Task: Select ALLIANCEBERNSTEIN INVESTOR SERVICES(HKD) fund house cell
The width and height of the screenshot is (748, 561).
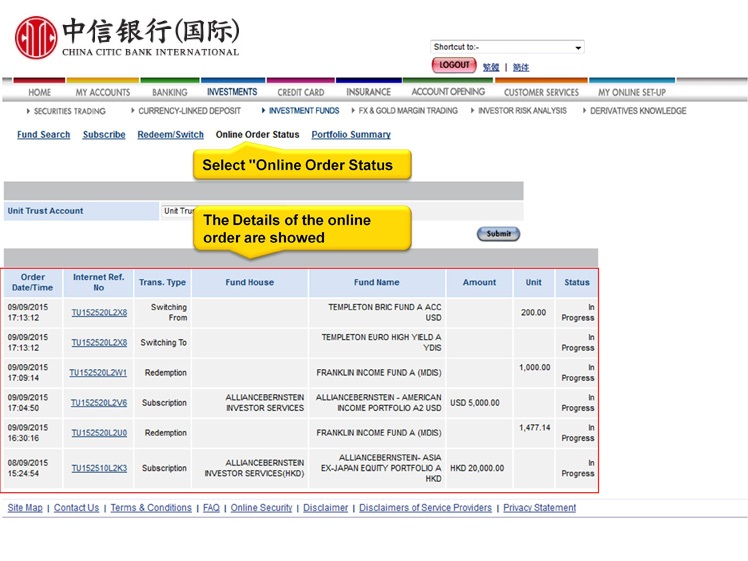Action: [249, 468]
